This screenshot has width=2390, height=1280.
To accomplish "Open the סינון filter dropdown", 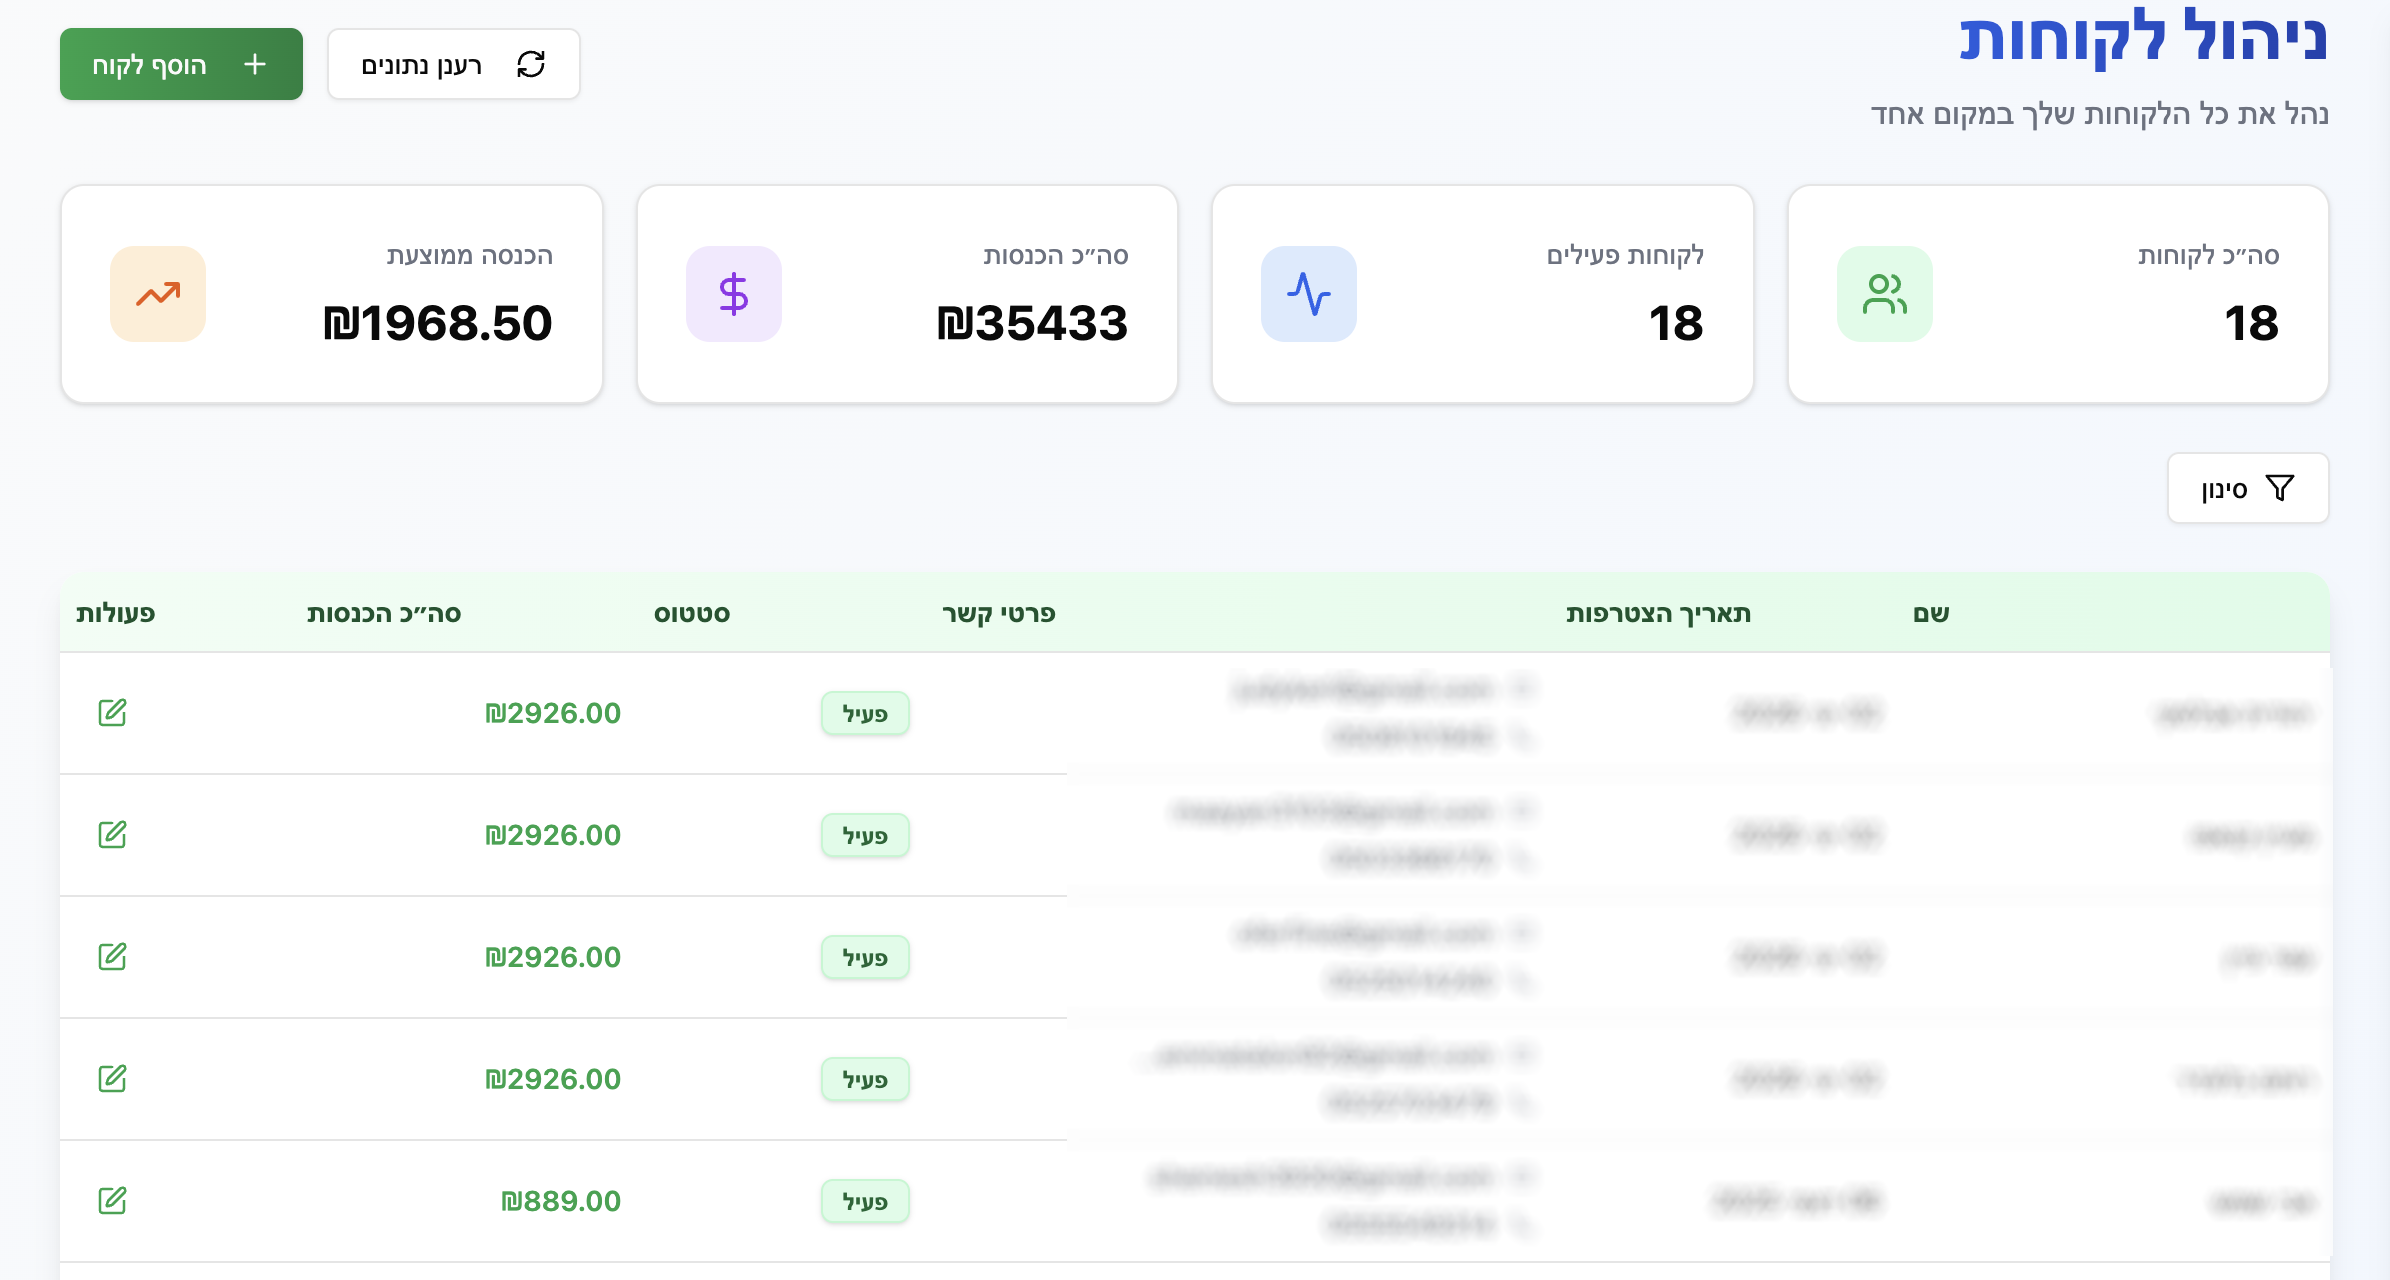I will tap(2247, 488).
